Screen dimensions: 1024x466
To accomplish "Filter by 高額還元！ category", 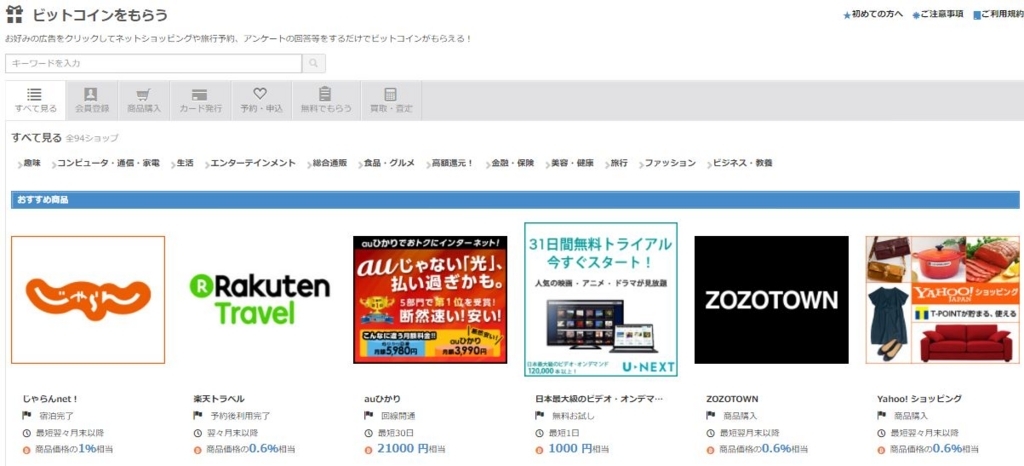I will (452, 163).
